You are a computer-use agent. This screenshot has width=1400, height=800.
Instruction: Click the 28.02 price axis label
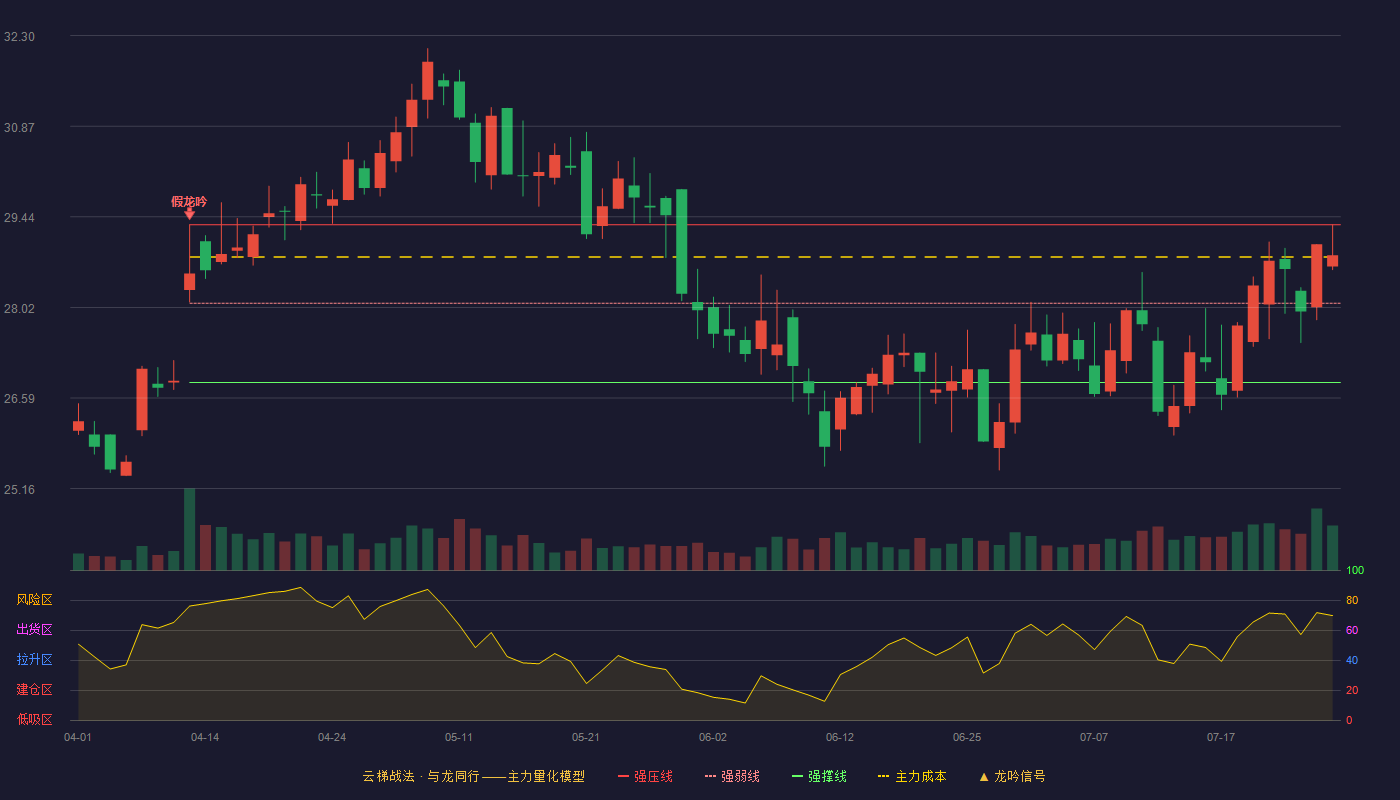click(19, 309)
